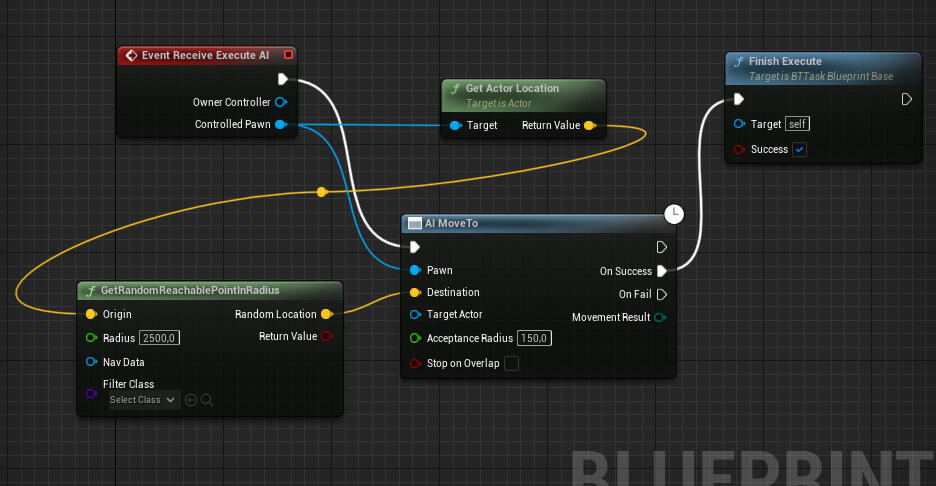This screenshot has height=486, width=936.
Task: Click the Radius value field 2500,0
Action: (x=159, y=338)
